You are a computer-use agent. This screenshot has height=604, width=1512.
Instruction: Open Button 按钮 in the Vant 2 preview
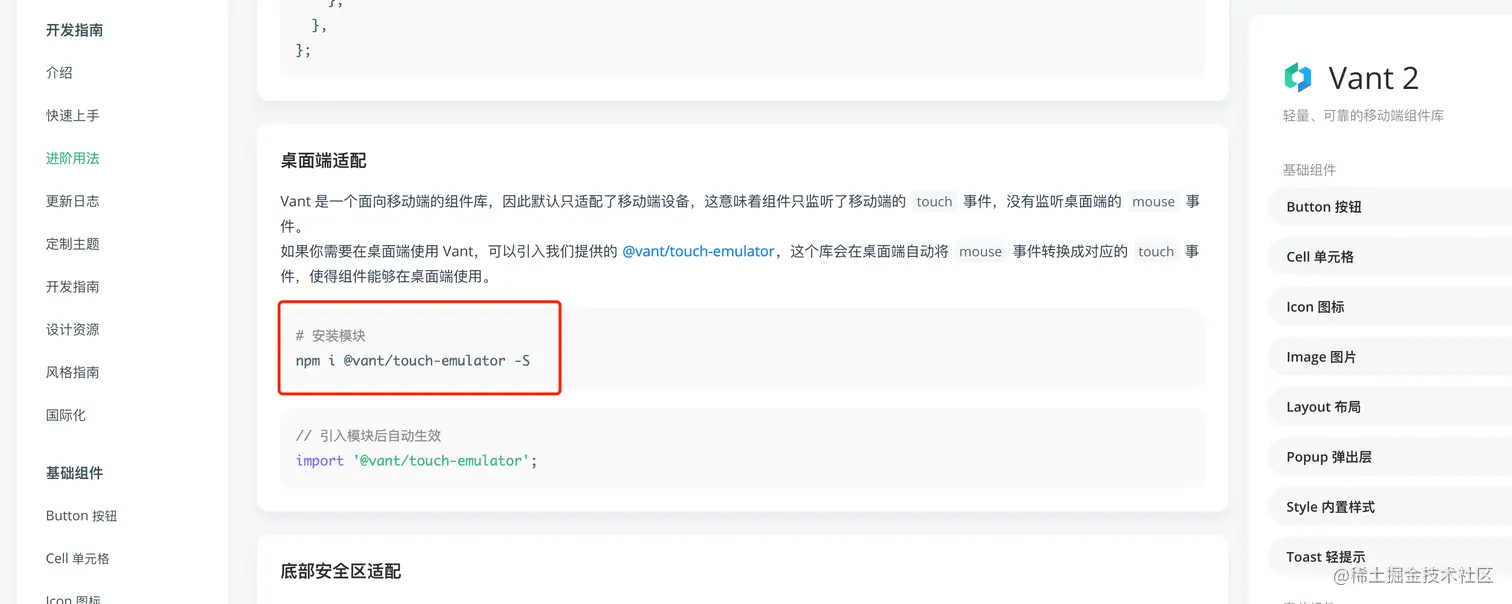[x=1390, y=207]
